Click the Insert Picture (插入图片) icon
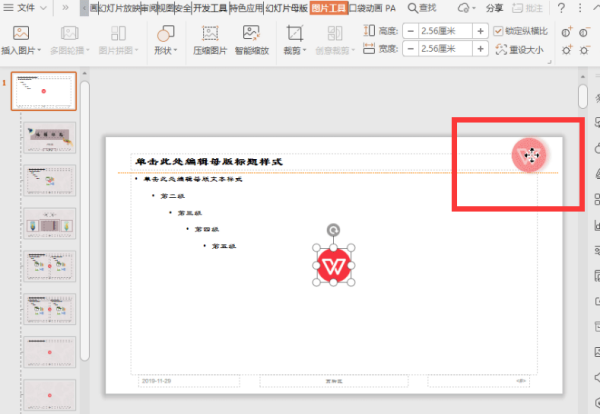This screenshot has width=600, height=414. pyautogui.click(x=21, y=33)
